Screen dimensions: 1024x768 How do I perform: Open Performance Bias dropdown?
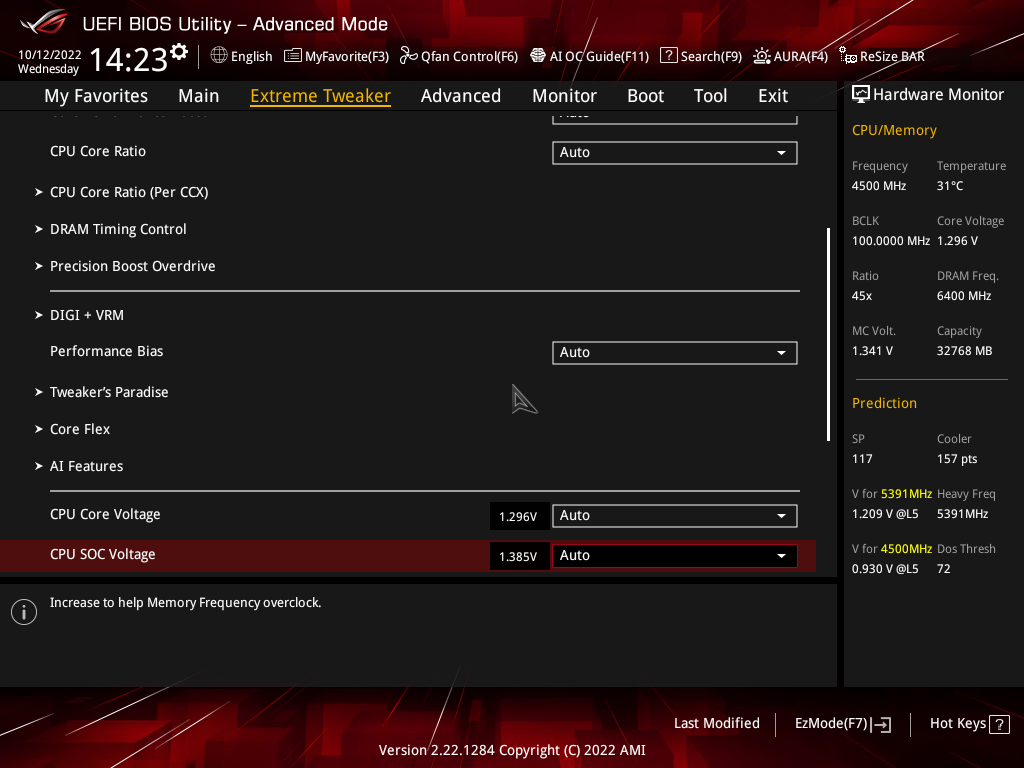point(675,353)
